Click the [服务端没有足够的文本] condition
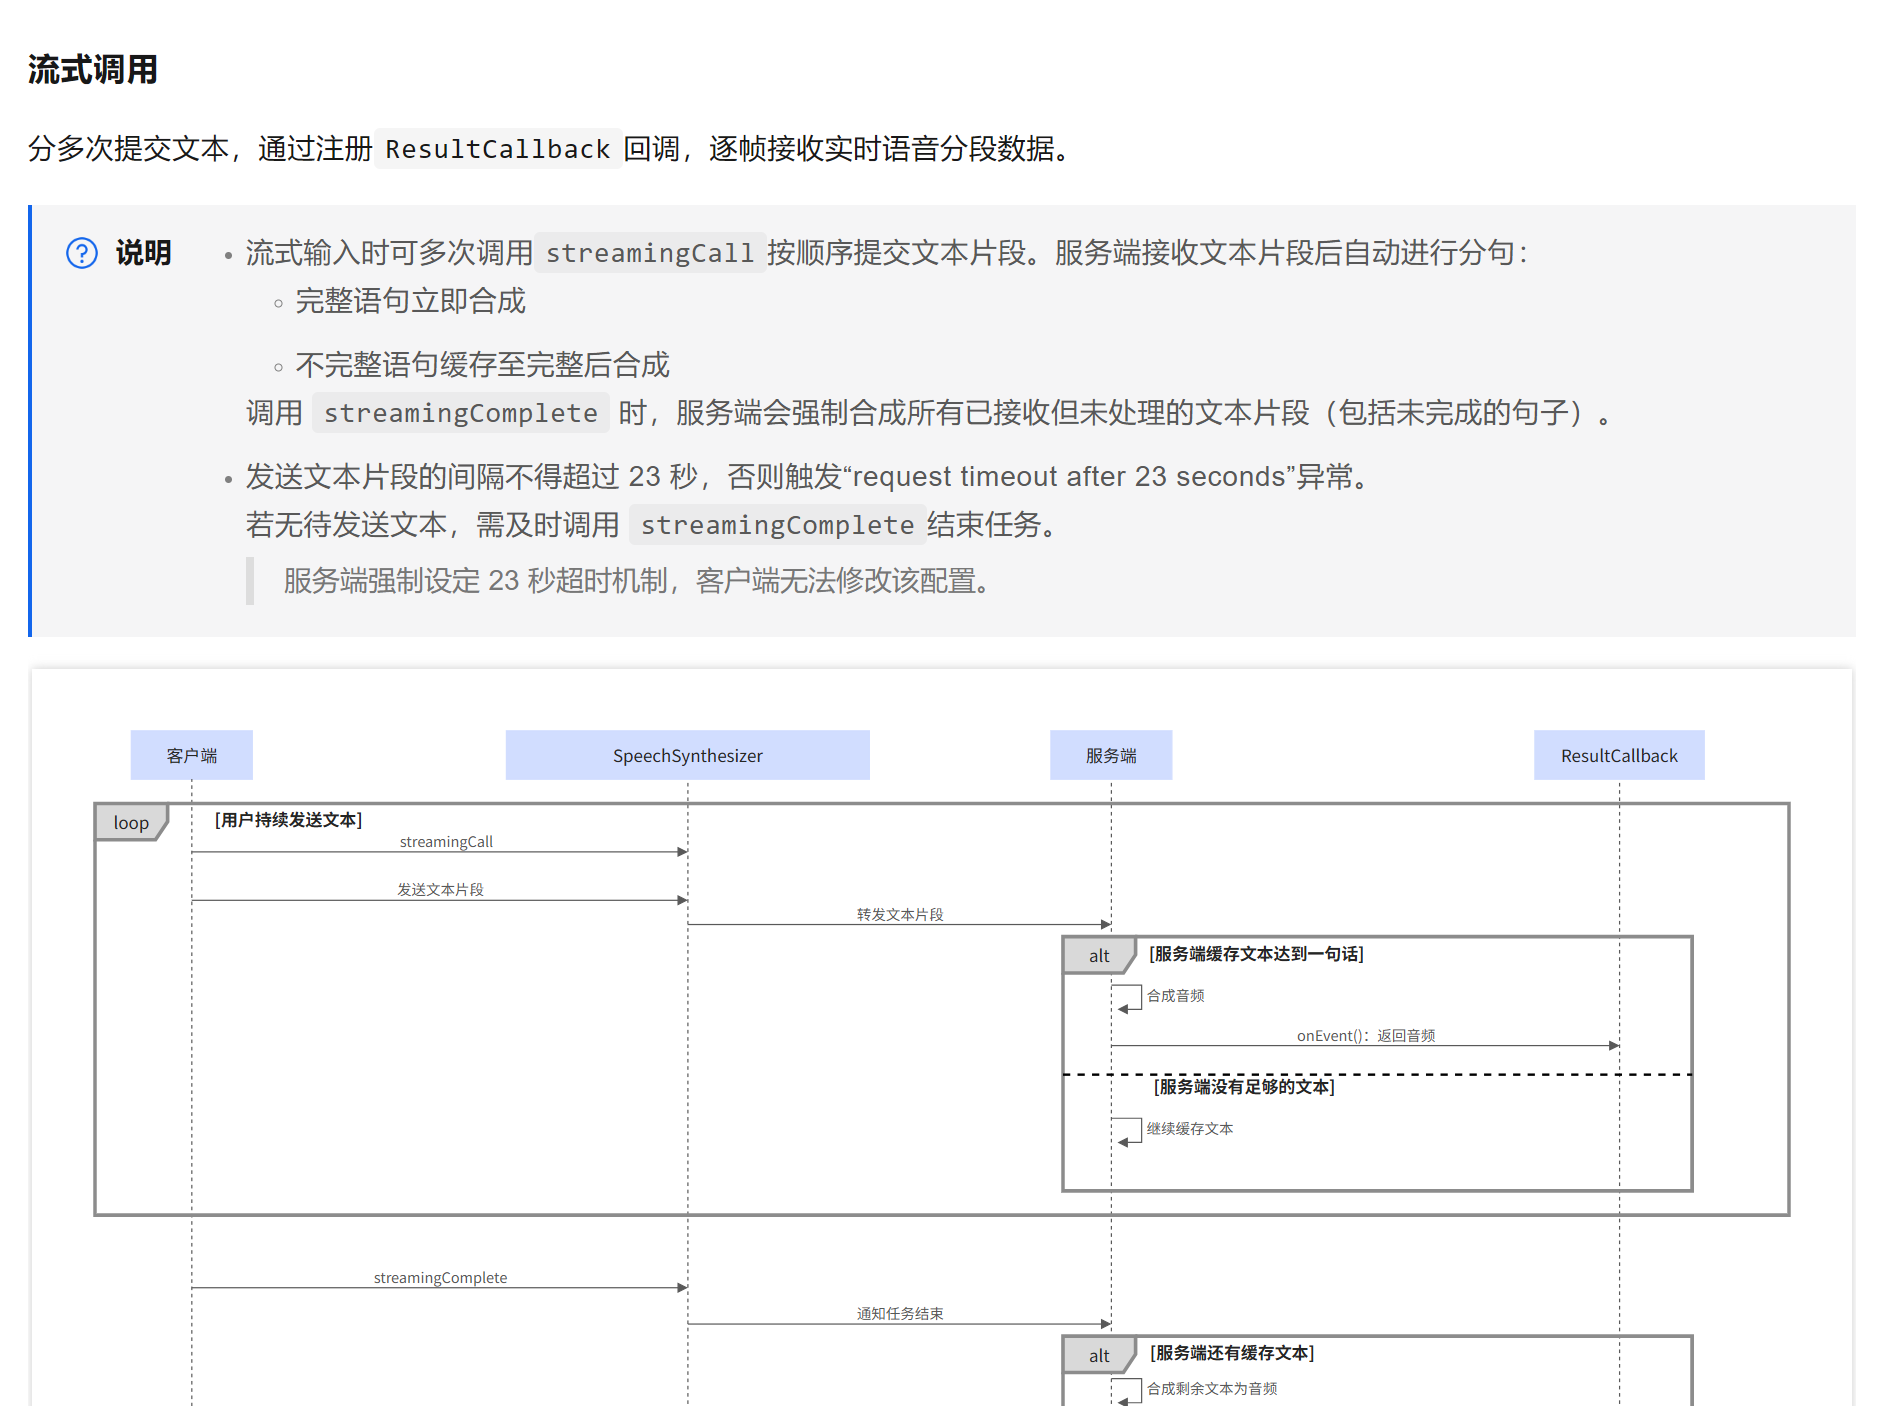Image resolution: width=1898 pixels, height=1406 pixels. (x=1244, y=1086)
